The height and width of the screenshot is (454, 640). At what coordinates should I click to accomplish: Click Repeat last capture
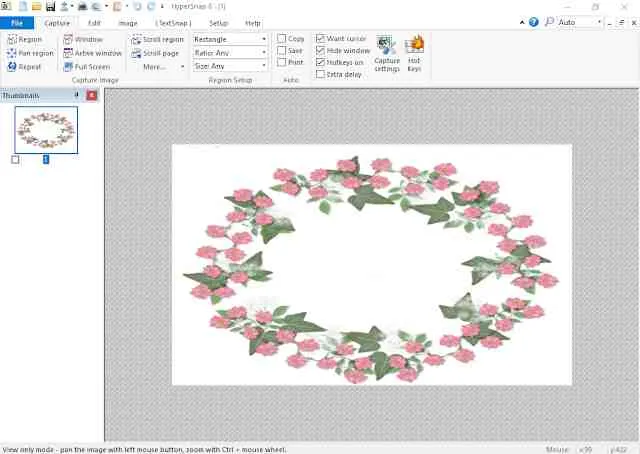(x=12, y=67)
